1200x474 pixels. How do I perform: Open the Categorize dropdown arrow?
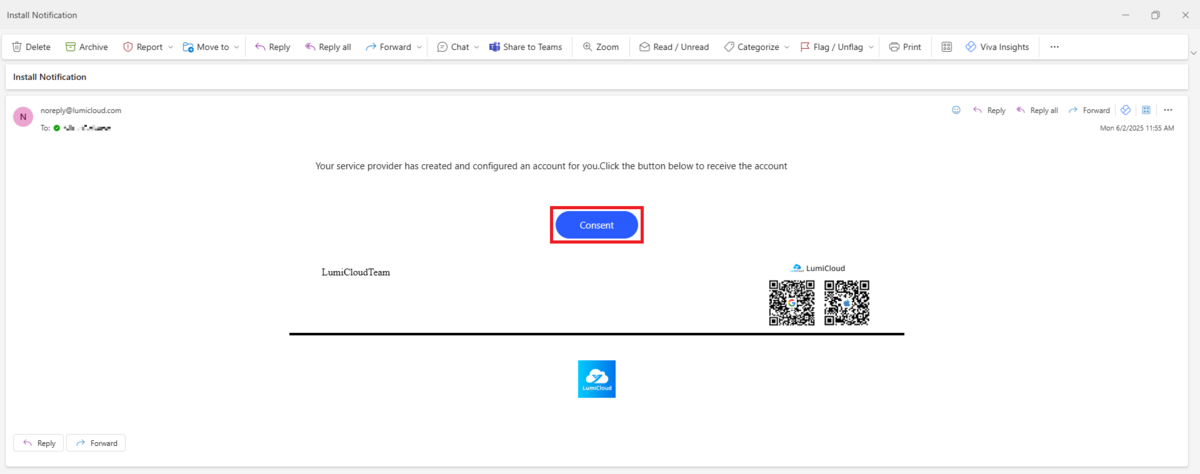[787, 47]
